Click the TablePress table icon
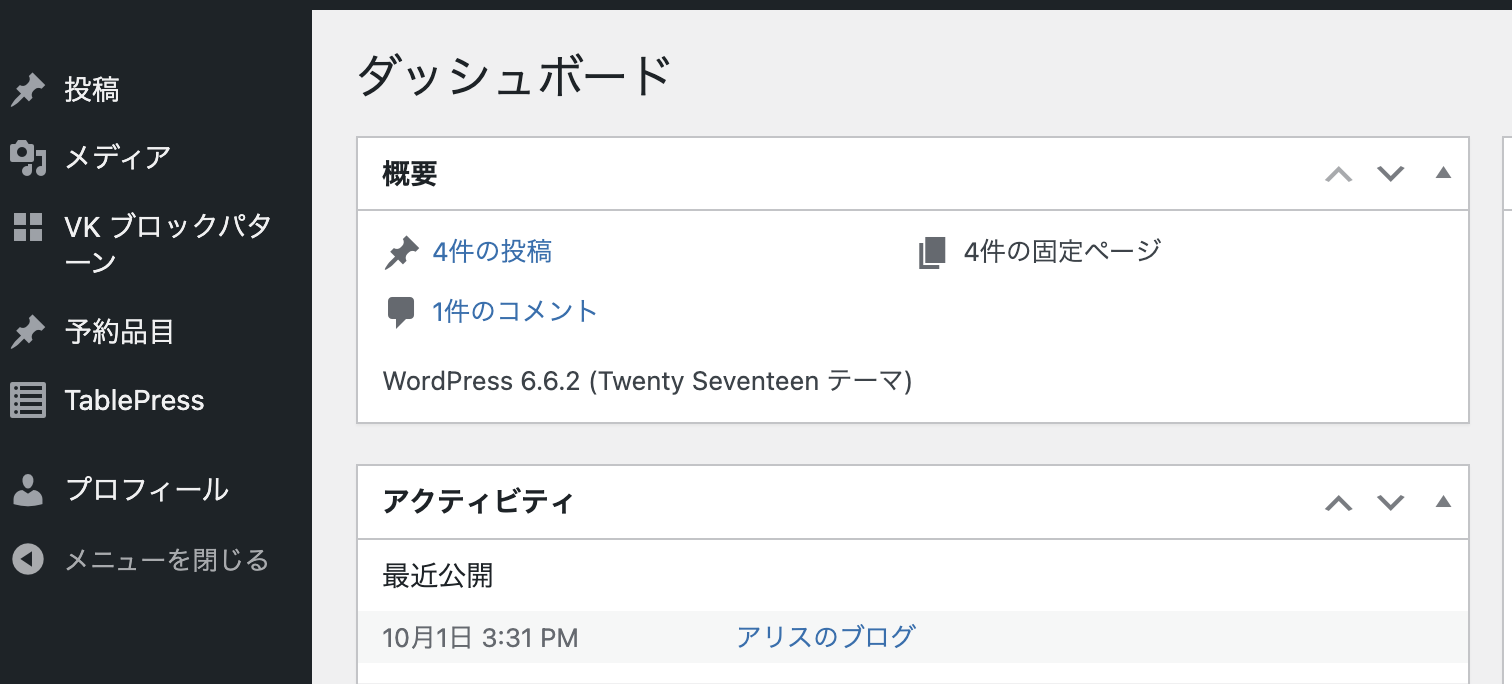 tap(28, 401)
